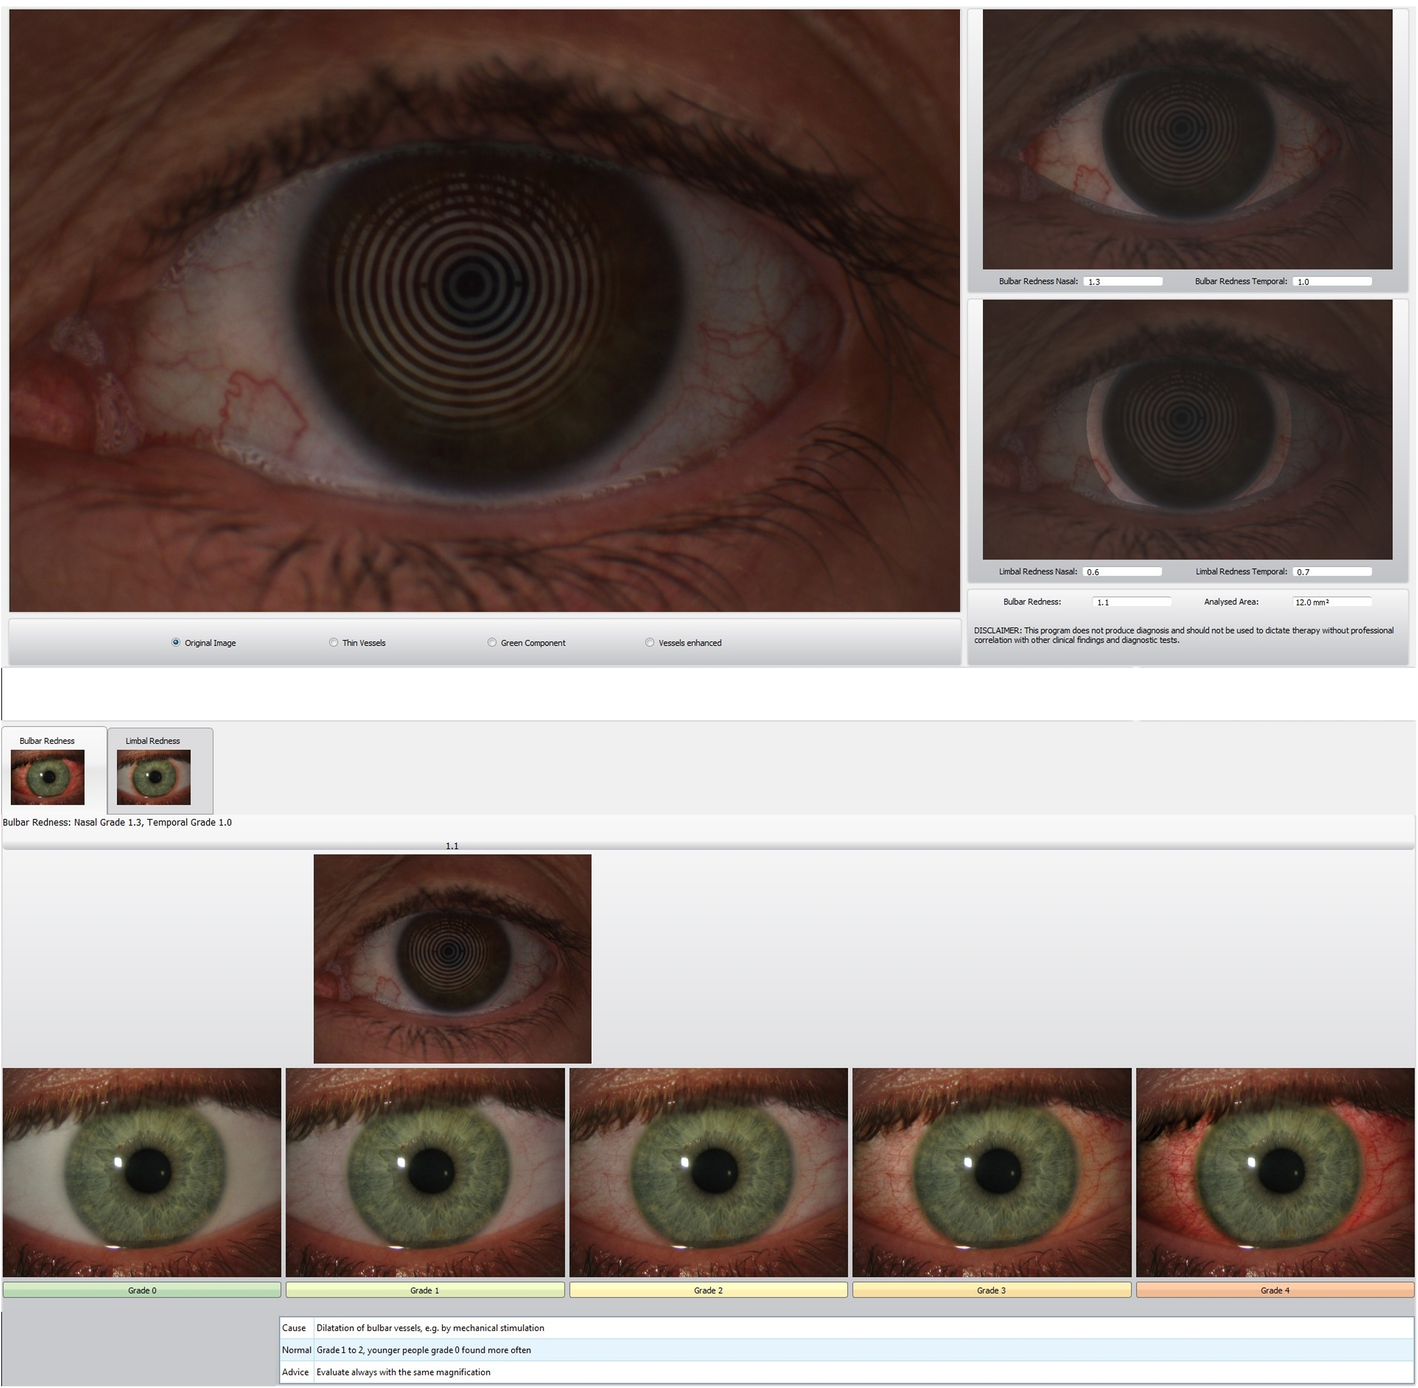Select the Original Image radio button
The height and width of the screenshot is (1388, 1418).
pyautogui.click(x=176, y=643)
